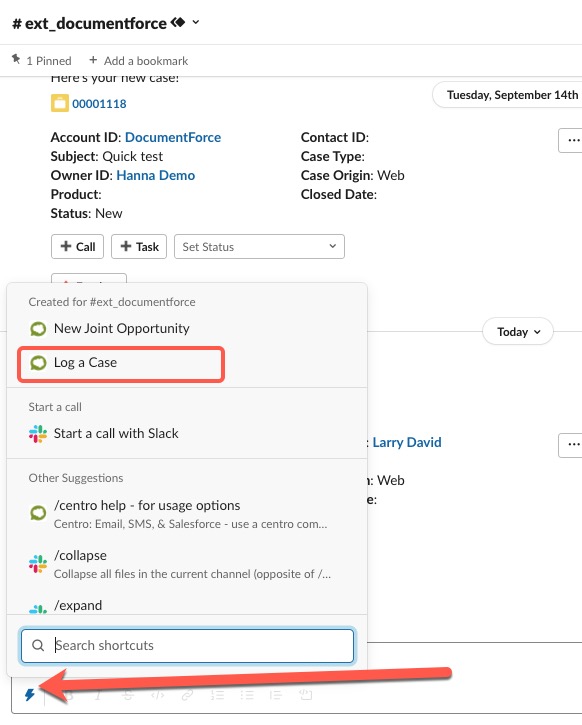Click the 'Other Suggestions' heading

76,478
